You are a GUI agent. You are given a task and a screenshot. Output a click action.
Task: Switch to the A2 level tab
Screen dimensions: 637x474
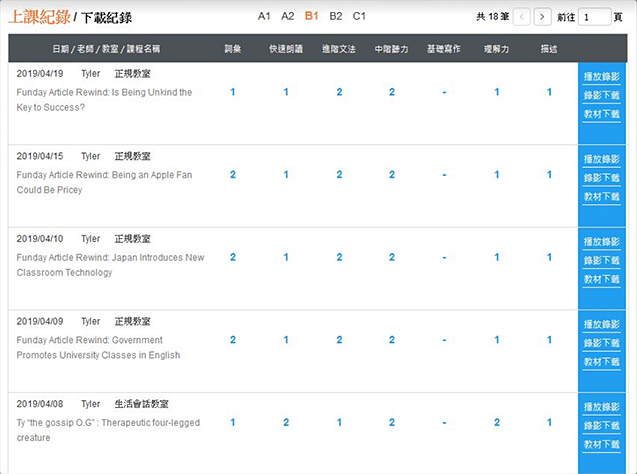(x=288, y=16)
